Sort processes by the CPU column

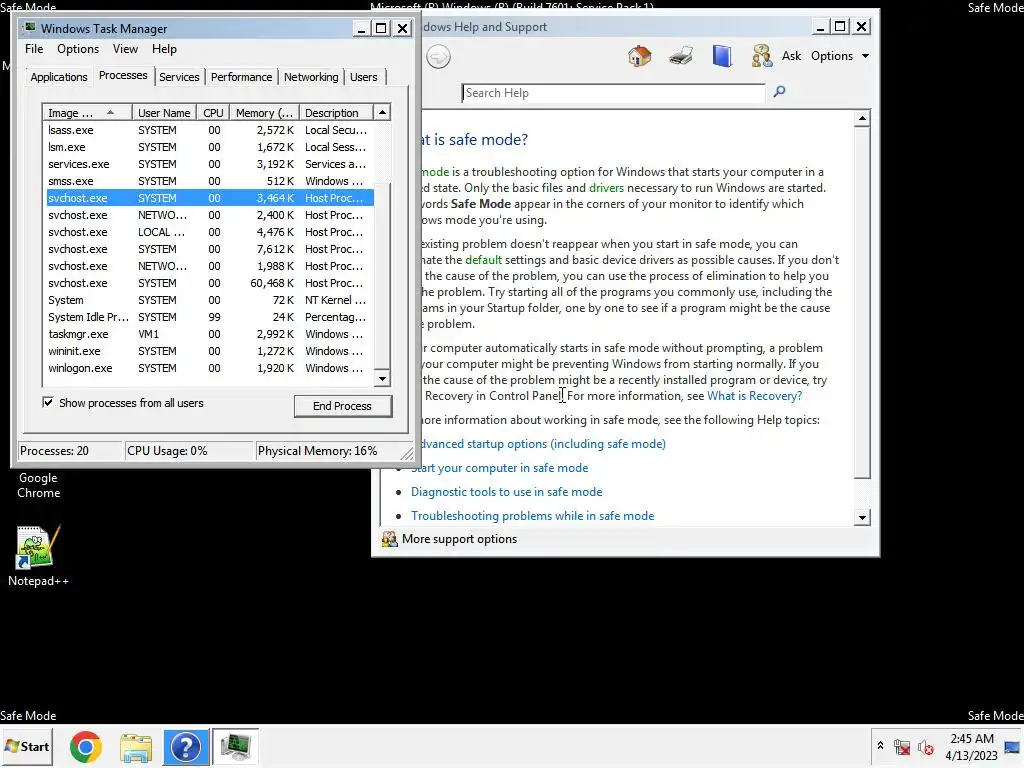[x=213, y=112]
